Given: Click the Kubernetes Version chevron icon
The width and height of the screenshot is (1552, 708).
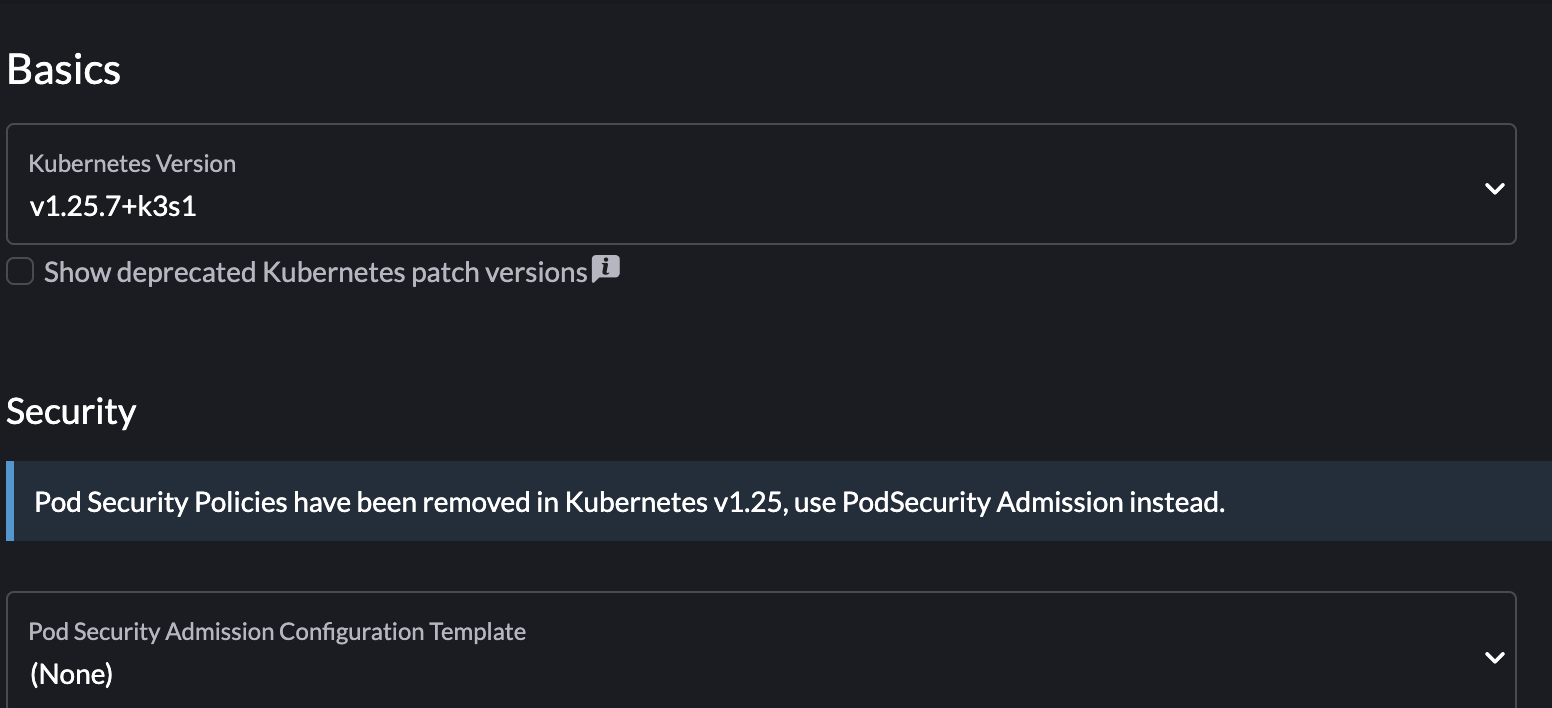Looking at the screenshot, I should point(1494,187).
